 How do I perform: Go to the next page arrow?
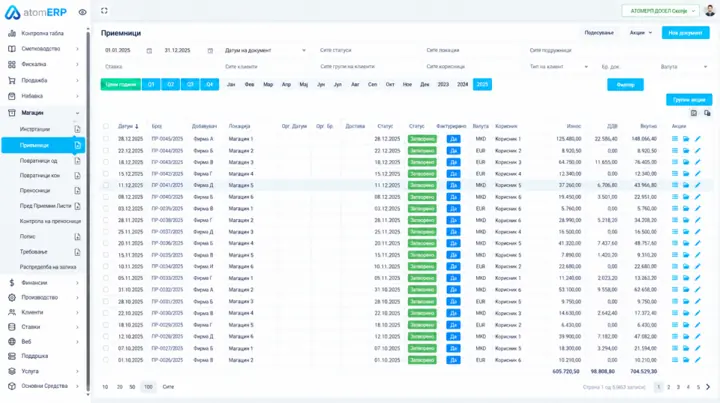coord(708,387)
